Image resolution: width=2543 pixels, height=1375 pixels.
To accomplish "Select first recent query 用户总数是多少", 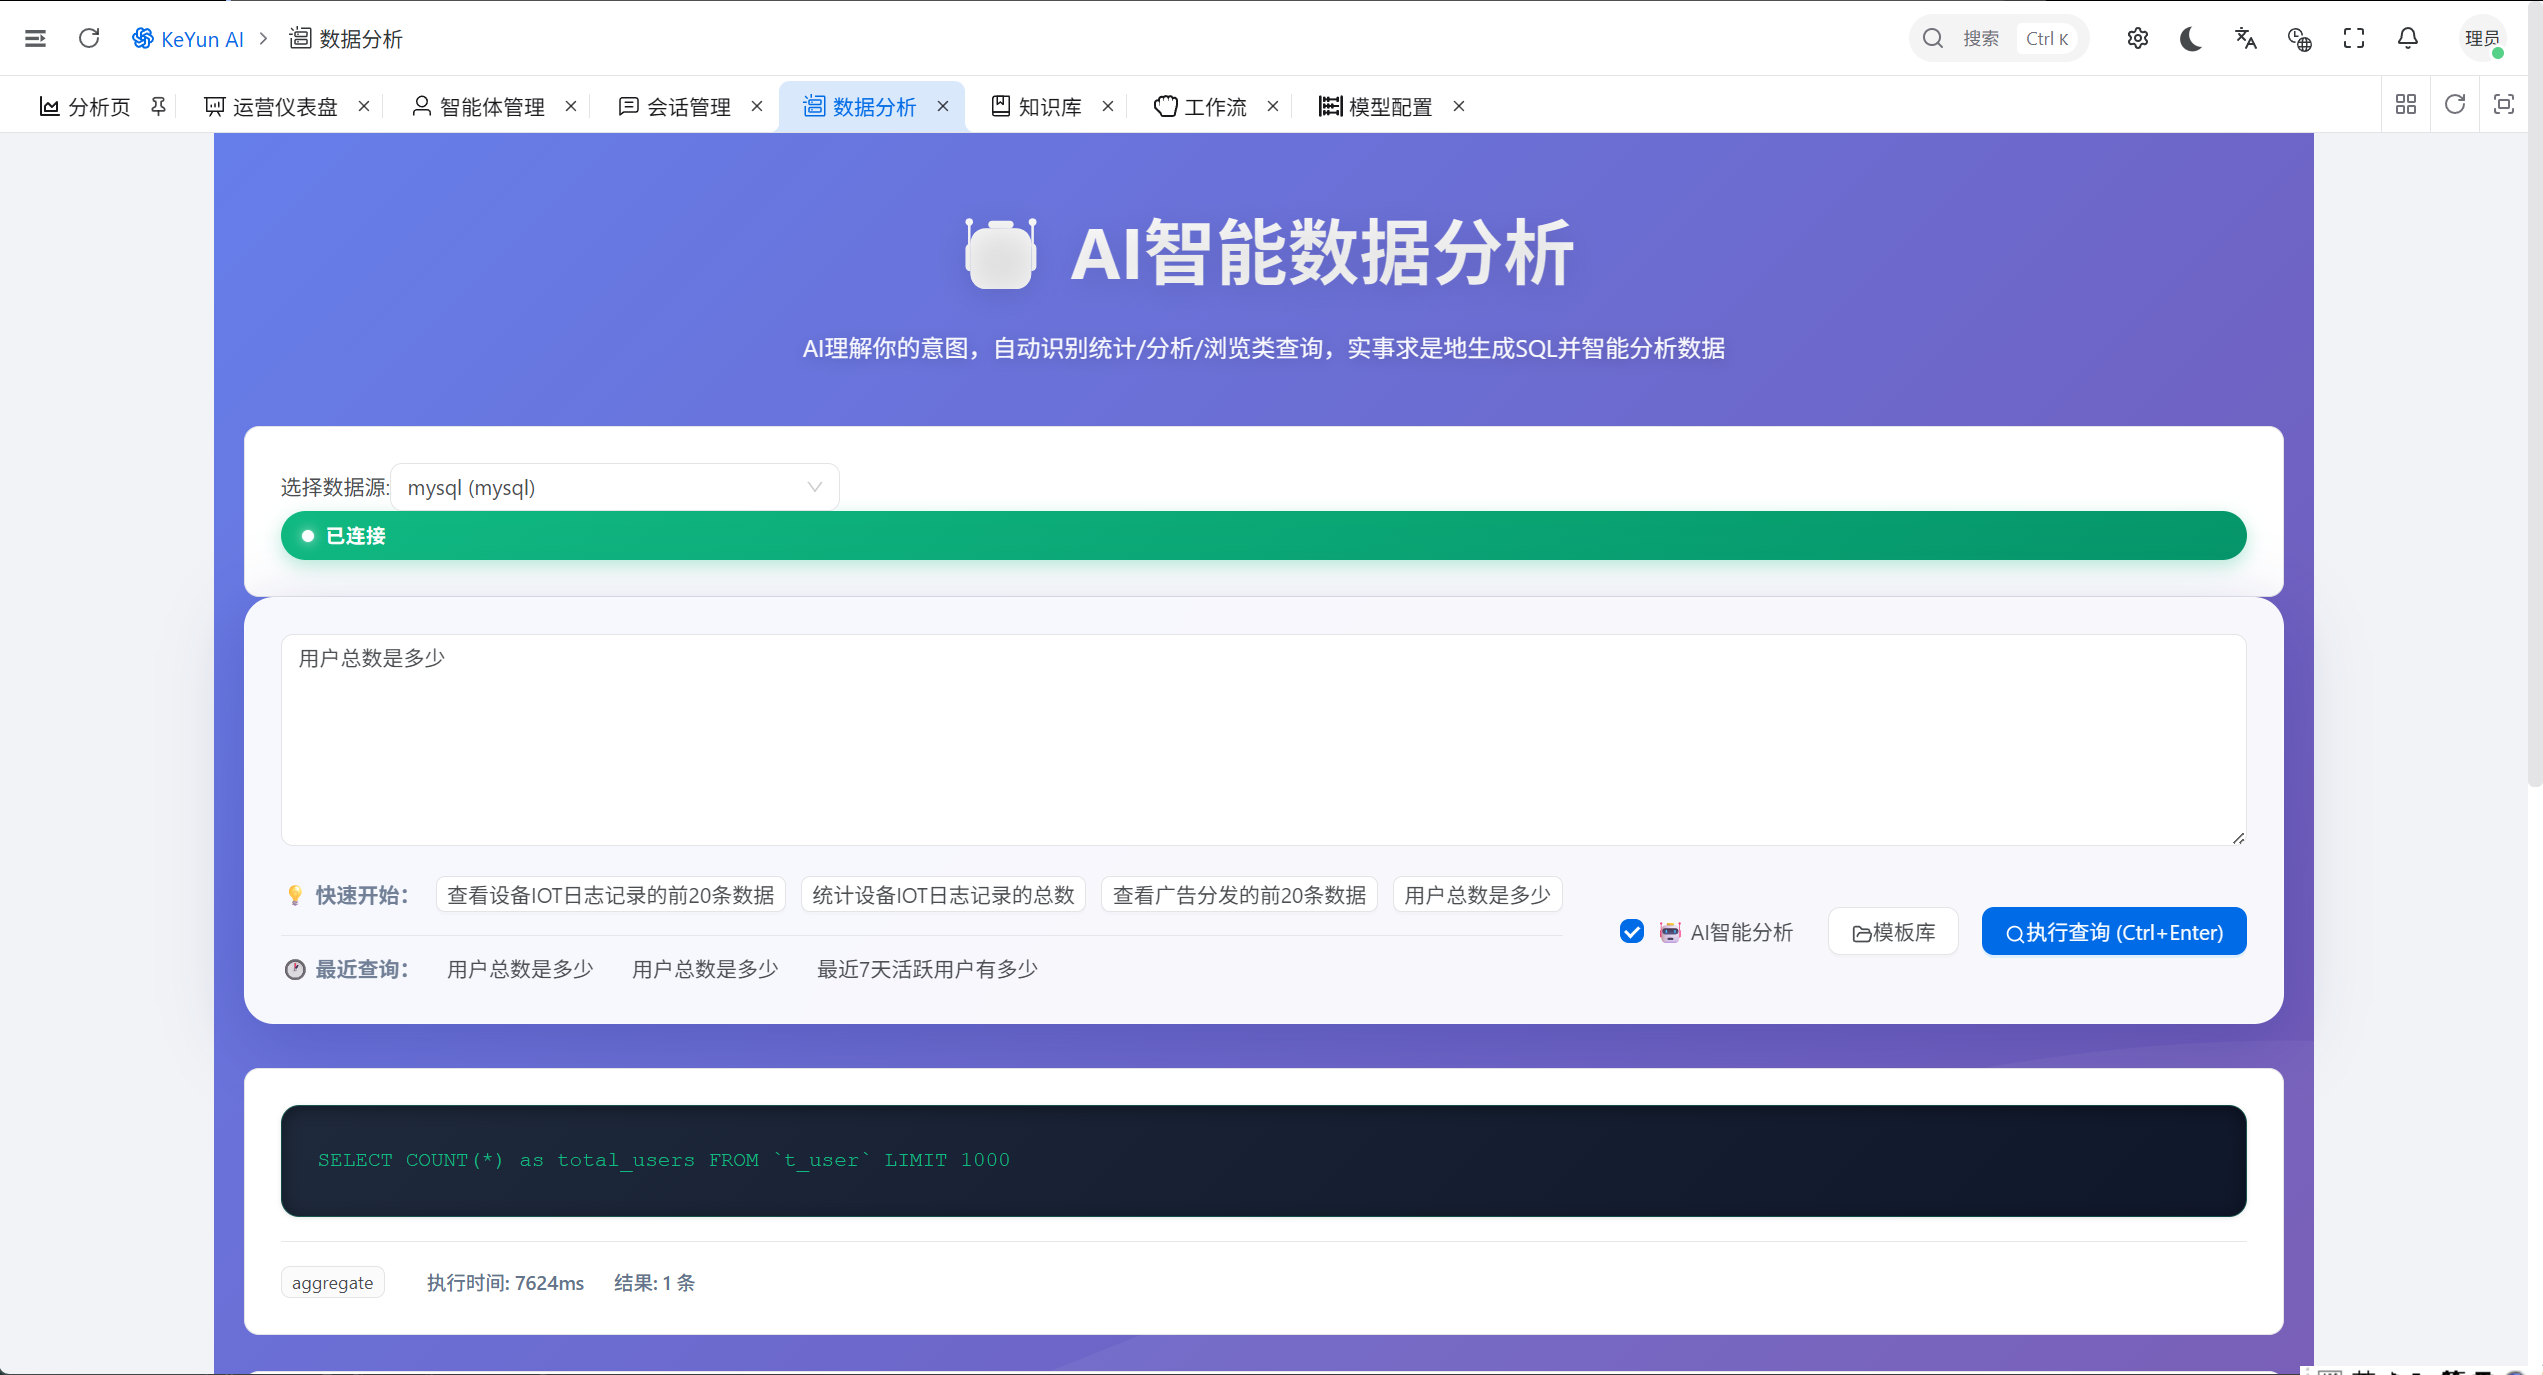I will tap(520, 969).
